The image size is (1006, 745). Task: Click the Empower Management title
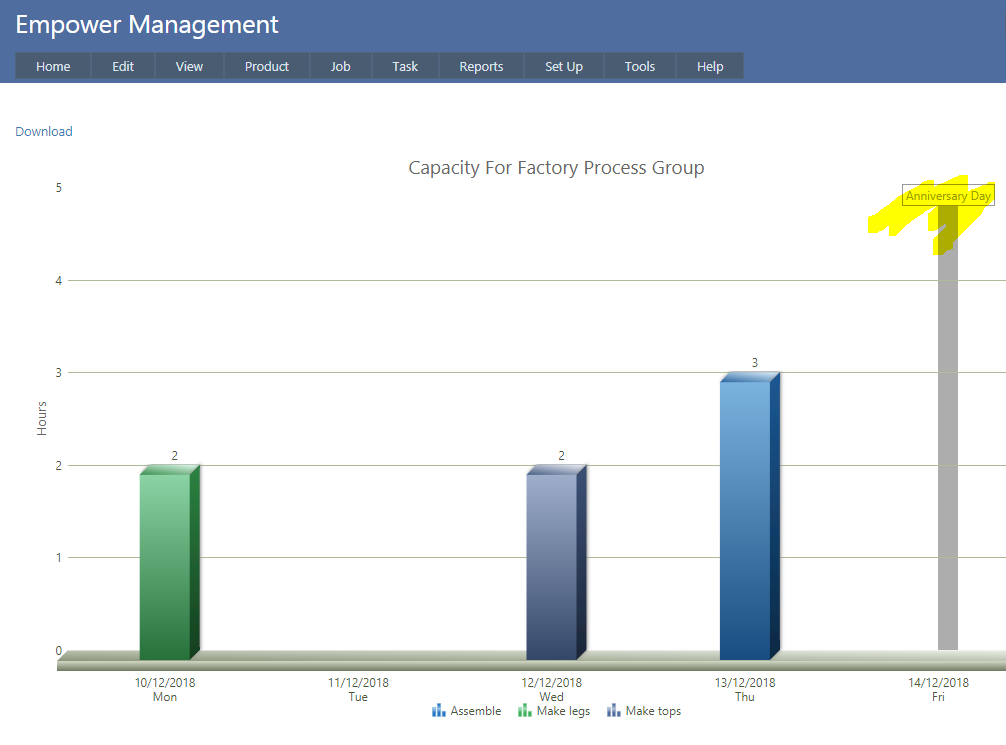tap(147, 25)
